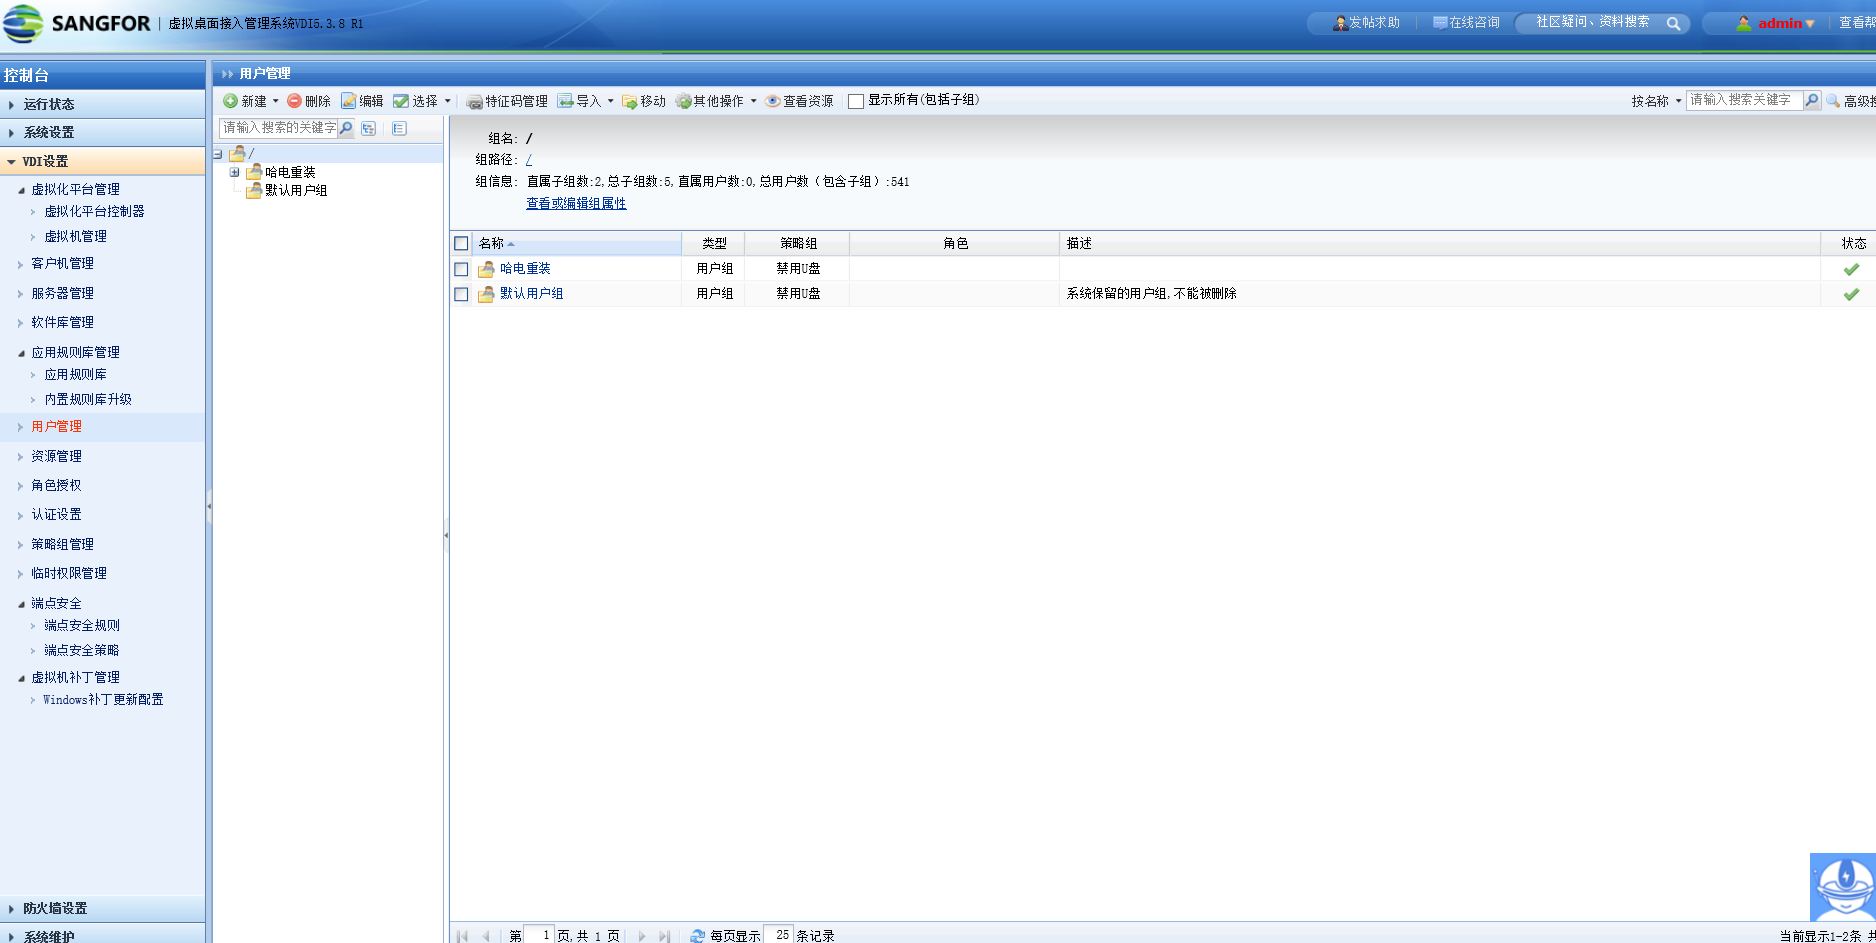Screen dimensions: 1876x943
Task: Click the 删除 (Delete) red icon
Action: click(x=294, y=101)
